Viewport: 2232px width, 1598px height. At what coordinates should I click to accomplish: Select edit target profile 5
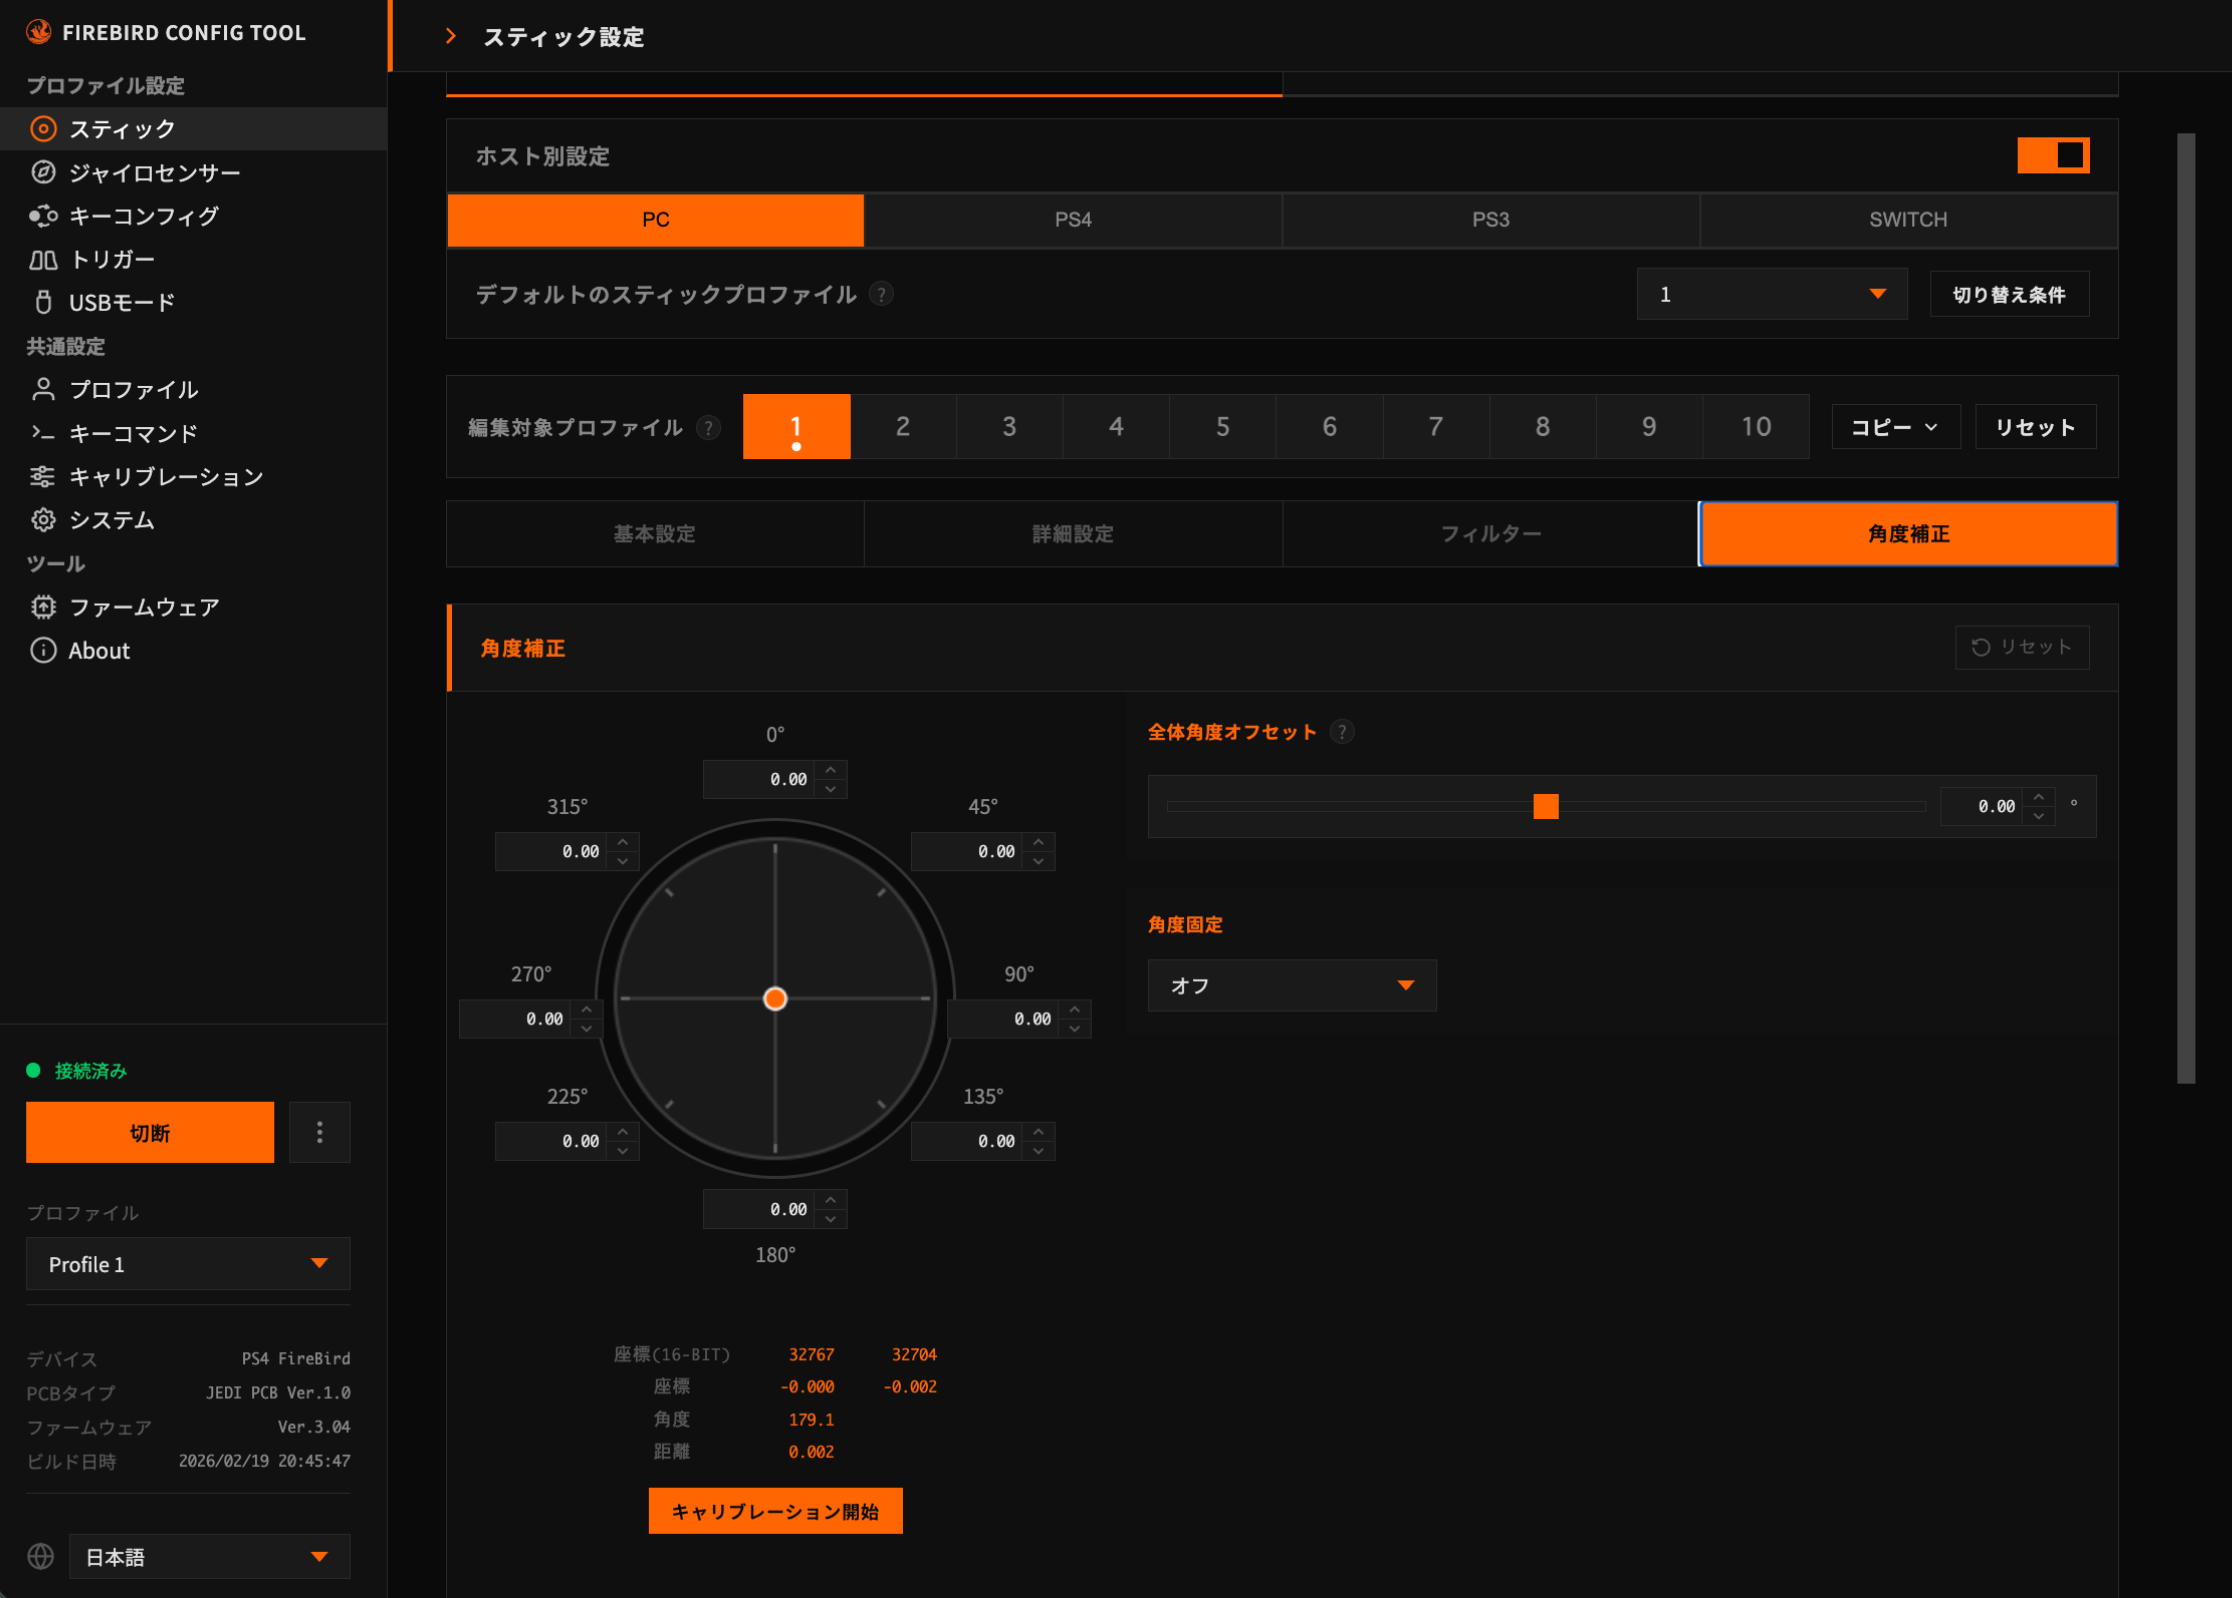(x=1222, y=427)
